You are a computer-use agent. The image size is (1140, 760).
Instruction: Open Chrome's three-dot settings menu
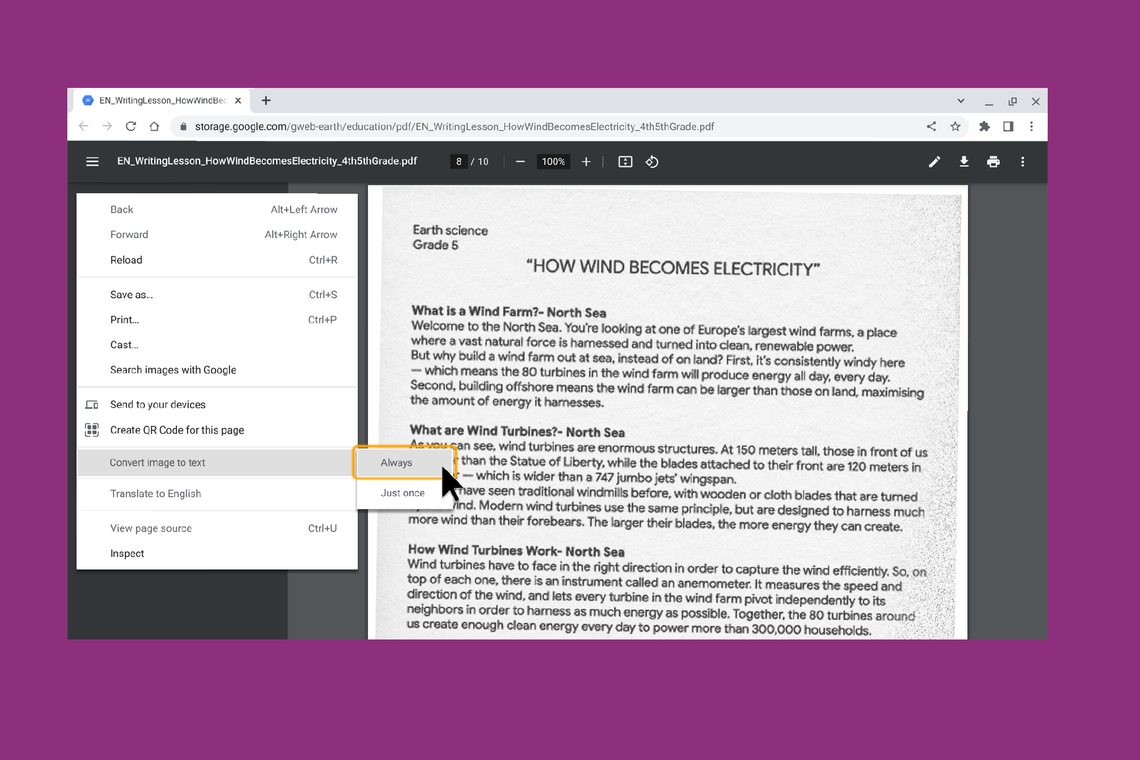click(1031, 127)
